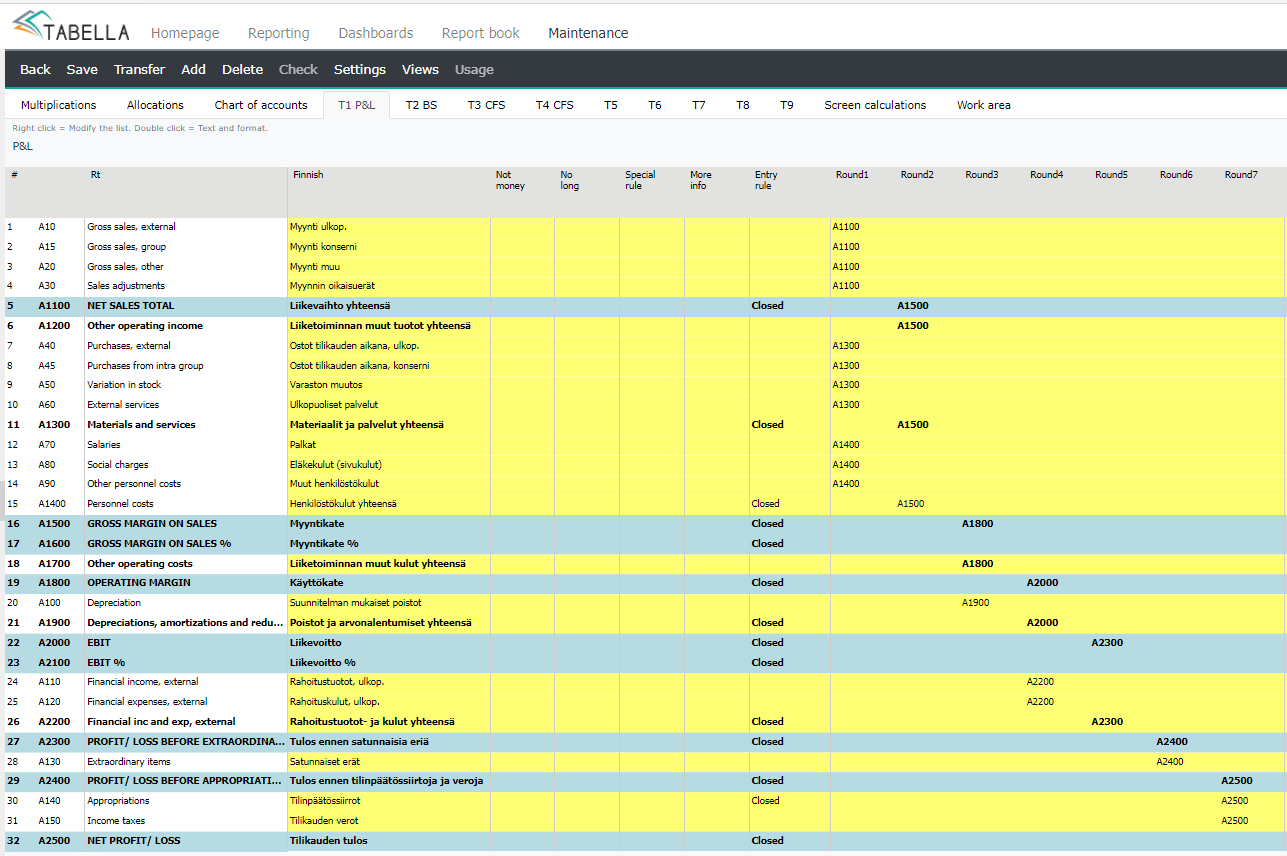The height and width of the screenshot is (856, 1287).
Task: Open the Dashboards menu
Action: pyautogui.click(x=376, y=33)
